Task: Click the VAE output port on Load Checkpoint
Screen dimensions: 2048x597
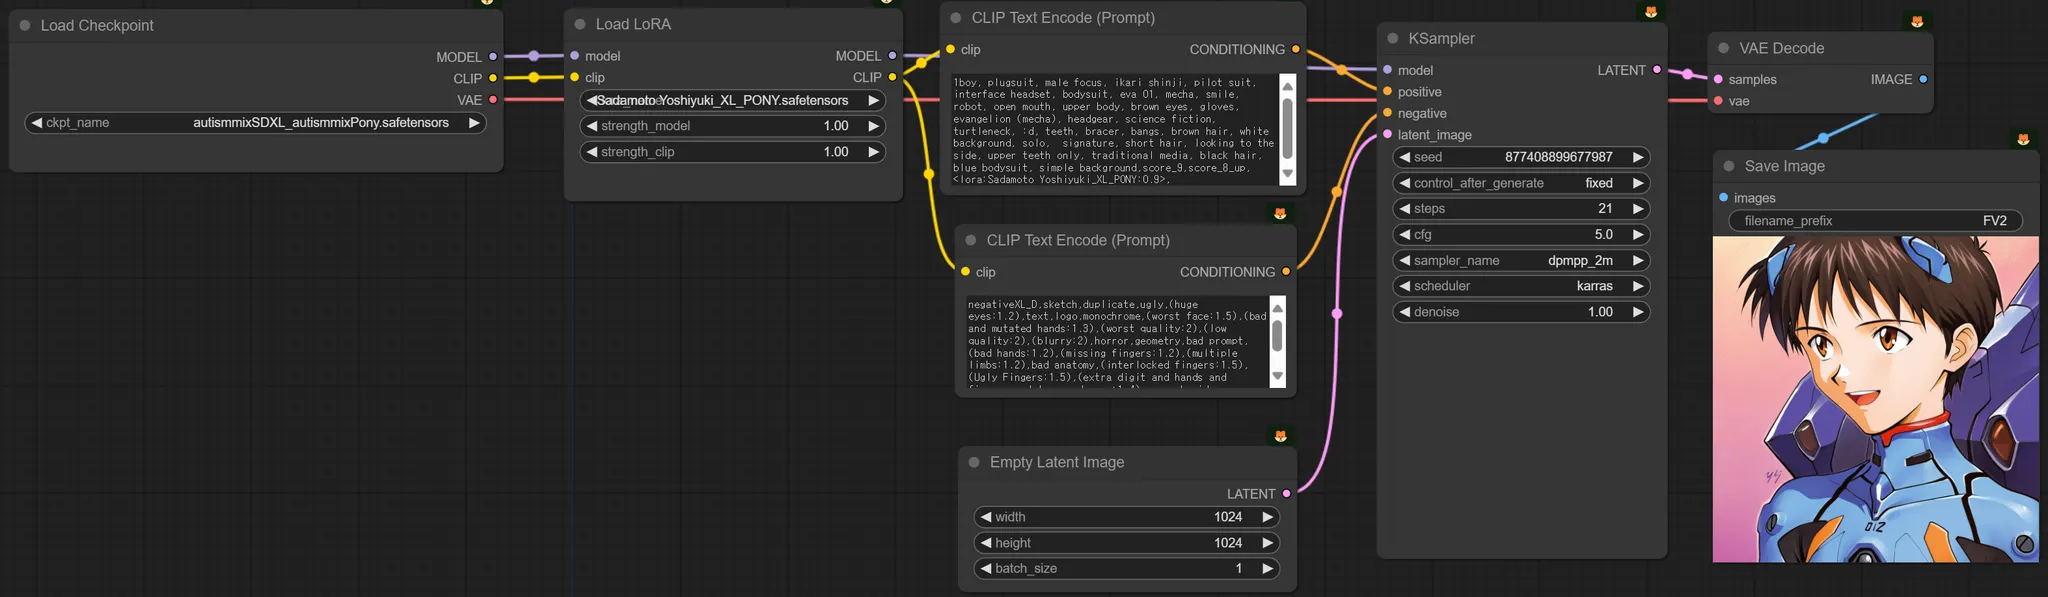Action: tap(493, 100)
